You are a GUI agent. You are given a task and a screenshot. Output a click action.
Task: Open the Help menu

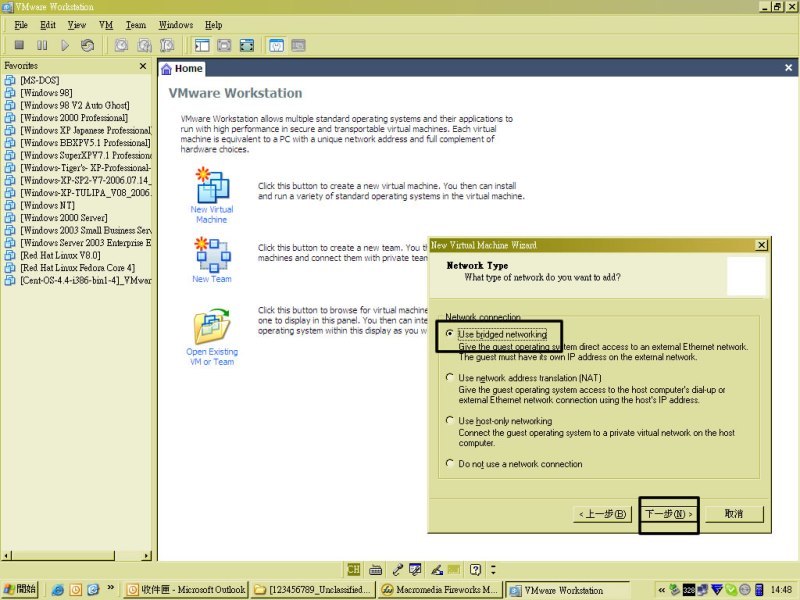214,25
